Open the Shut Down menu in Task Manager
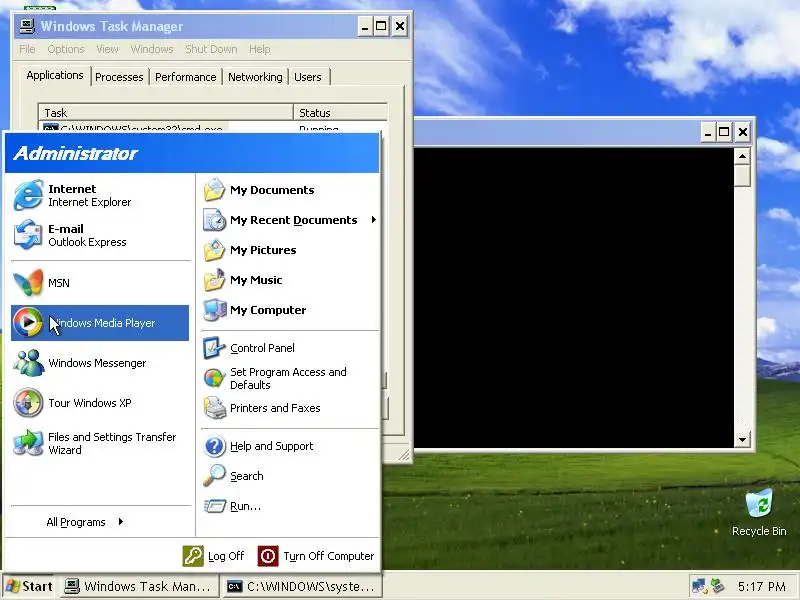This screenshot has height=600, width=800. coord(211,49)
